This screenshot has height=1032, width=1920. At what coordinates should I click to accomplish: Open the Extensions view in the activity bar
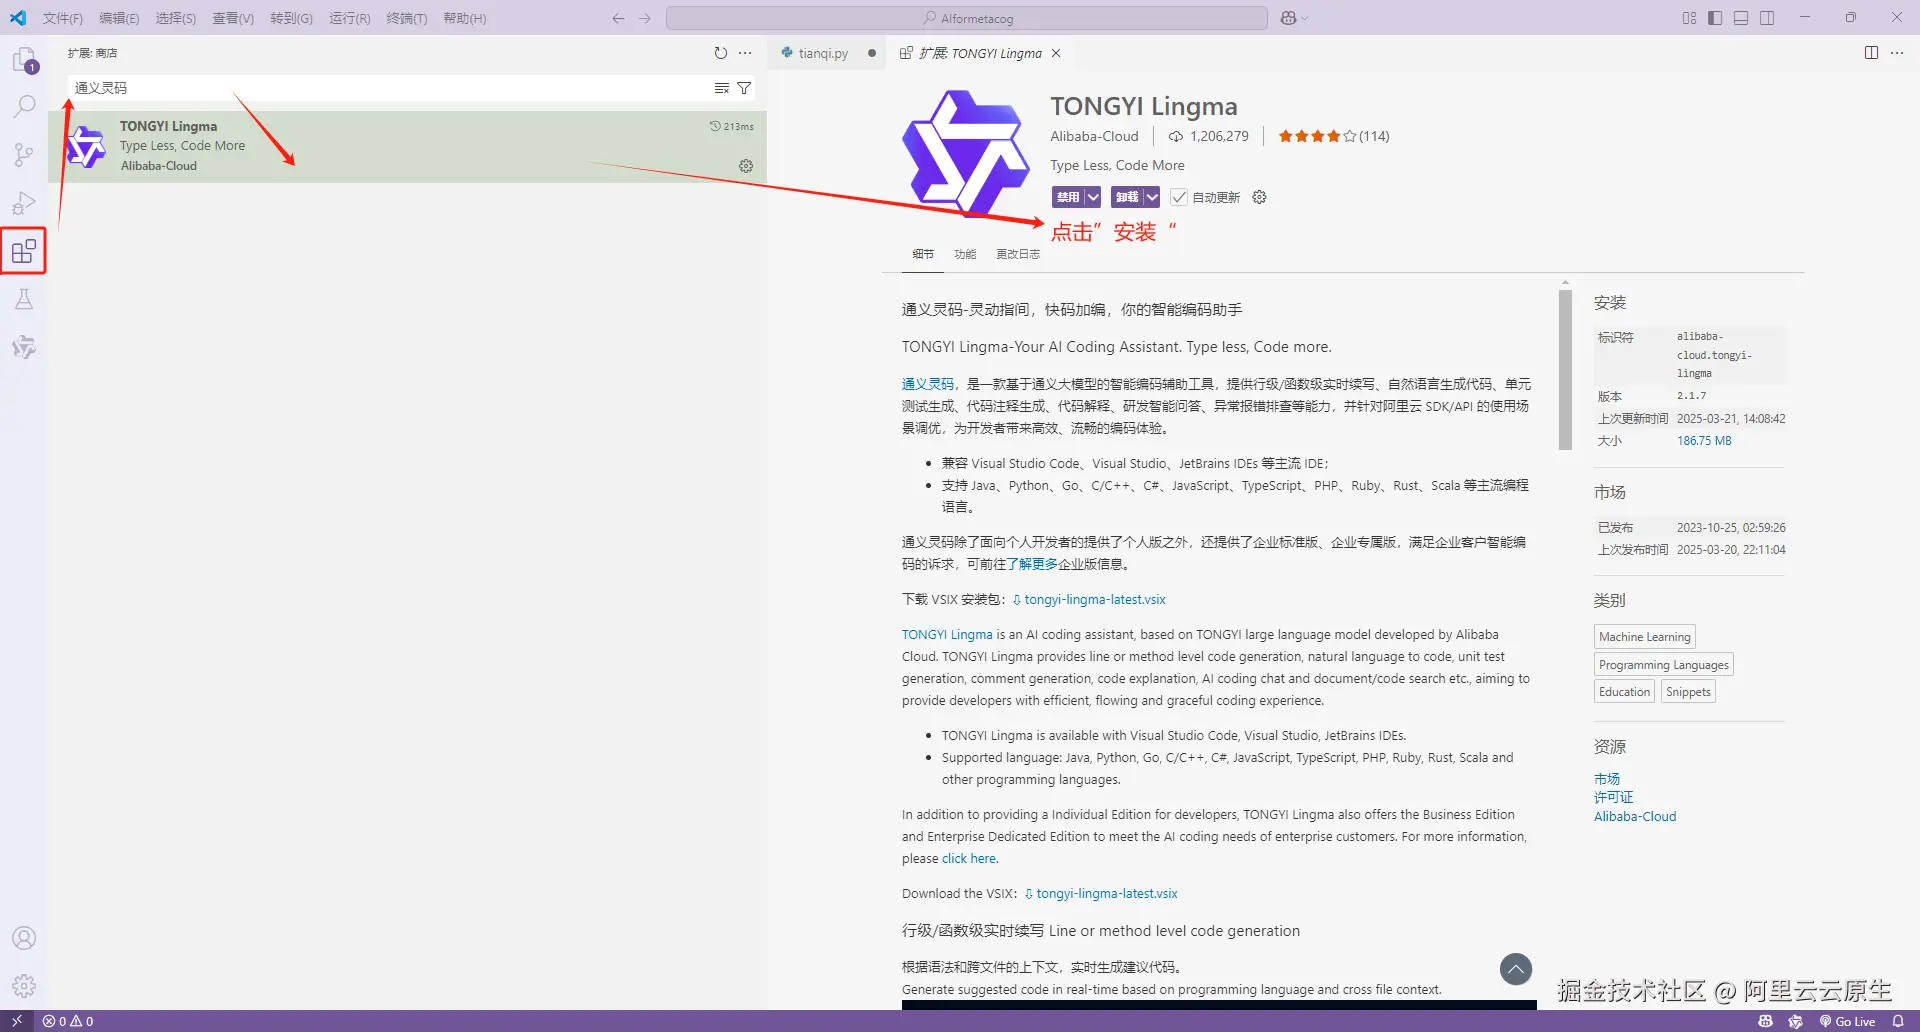[x=24, y=251]
